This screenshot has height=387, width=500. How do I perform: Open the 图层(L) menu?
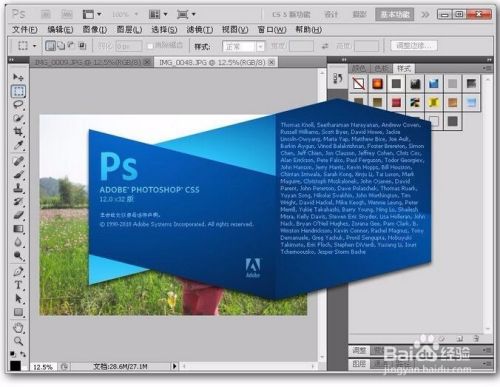tap(129, 30)
